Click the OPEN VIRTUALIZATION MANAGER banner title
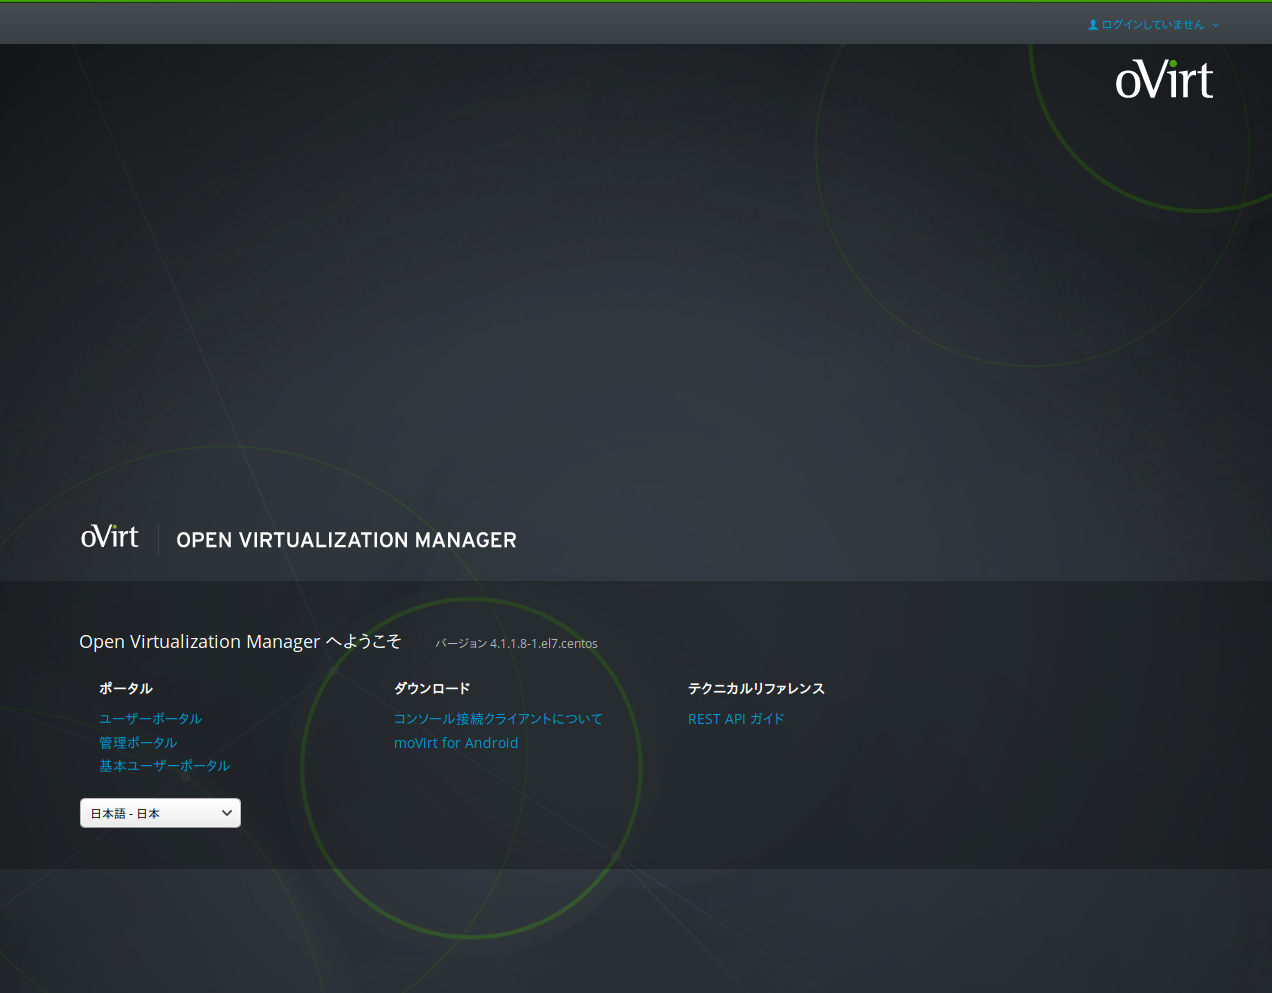The image size is (1272, 993). pos(346,540)
